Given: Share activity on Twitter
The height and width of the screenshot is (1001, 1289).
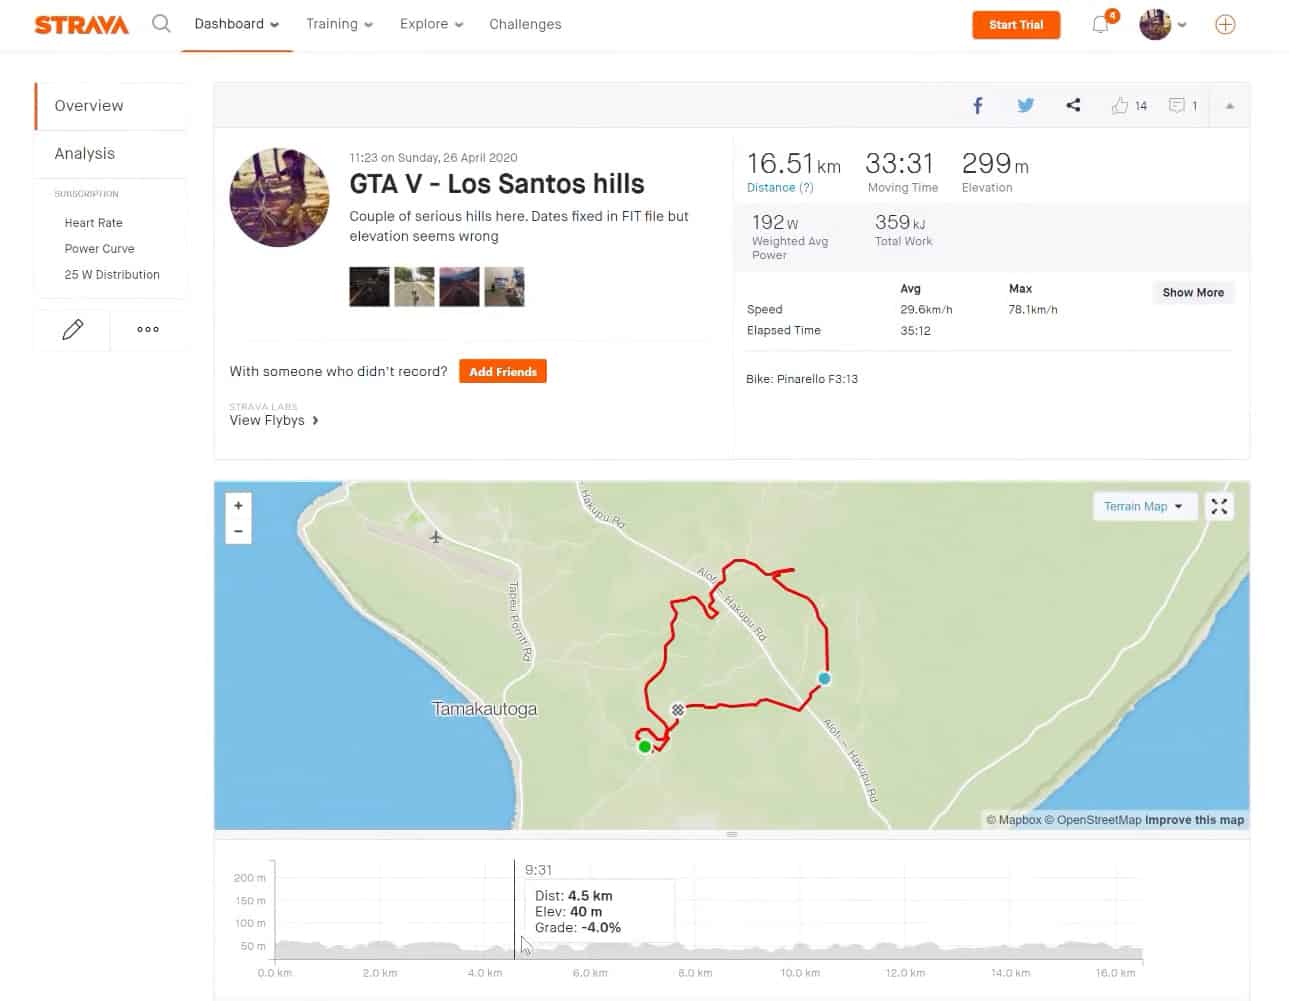Looking at the screenshot, I should click(x=1026, y=105).
